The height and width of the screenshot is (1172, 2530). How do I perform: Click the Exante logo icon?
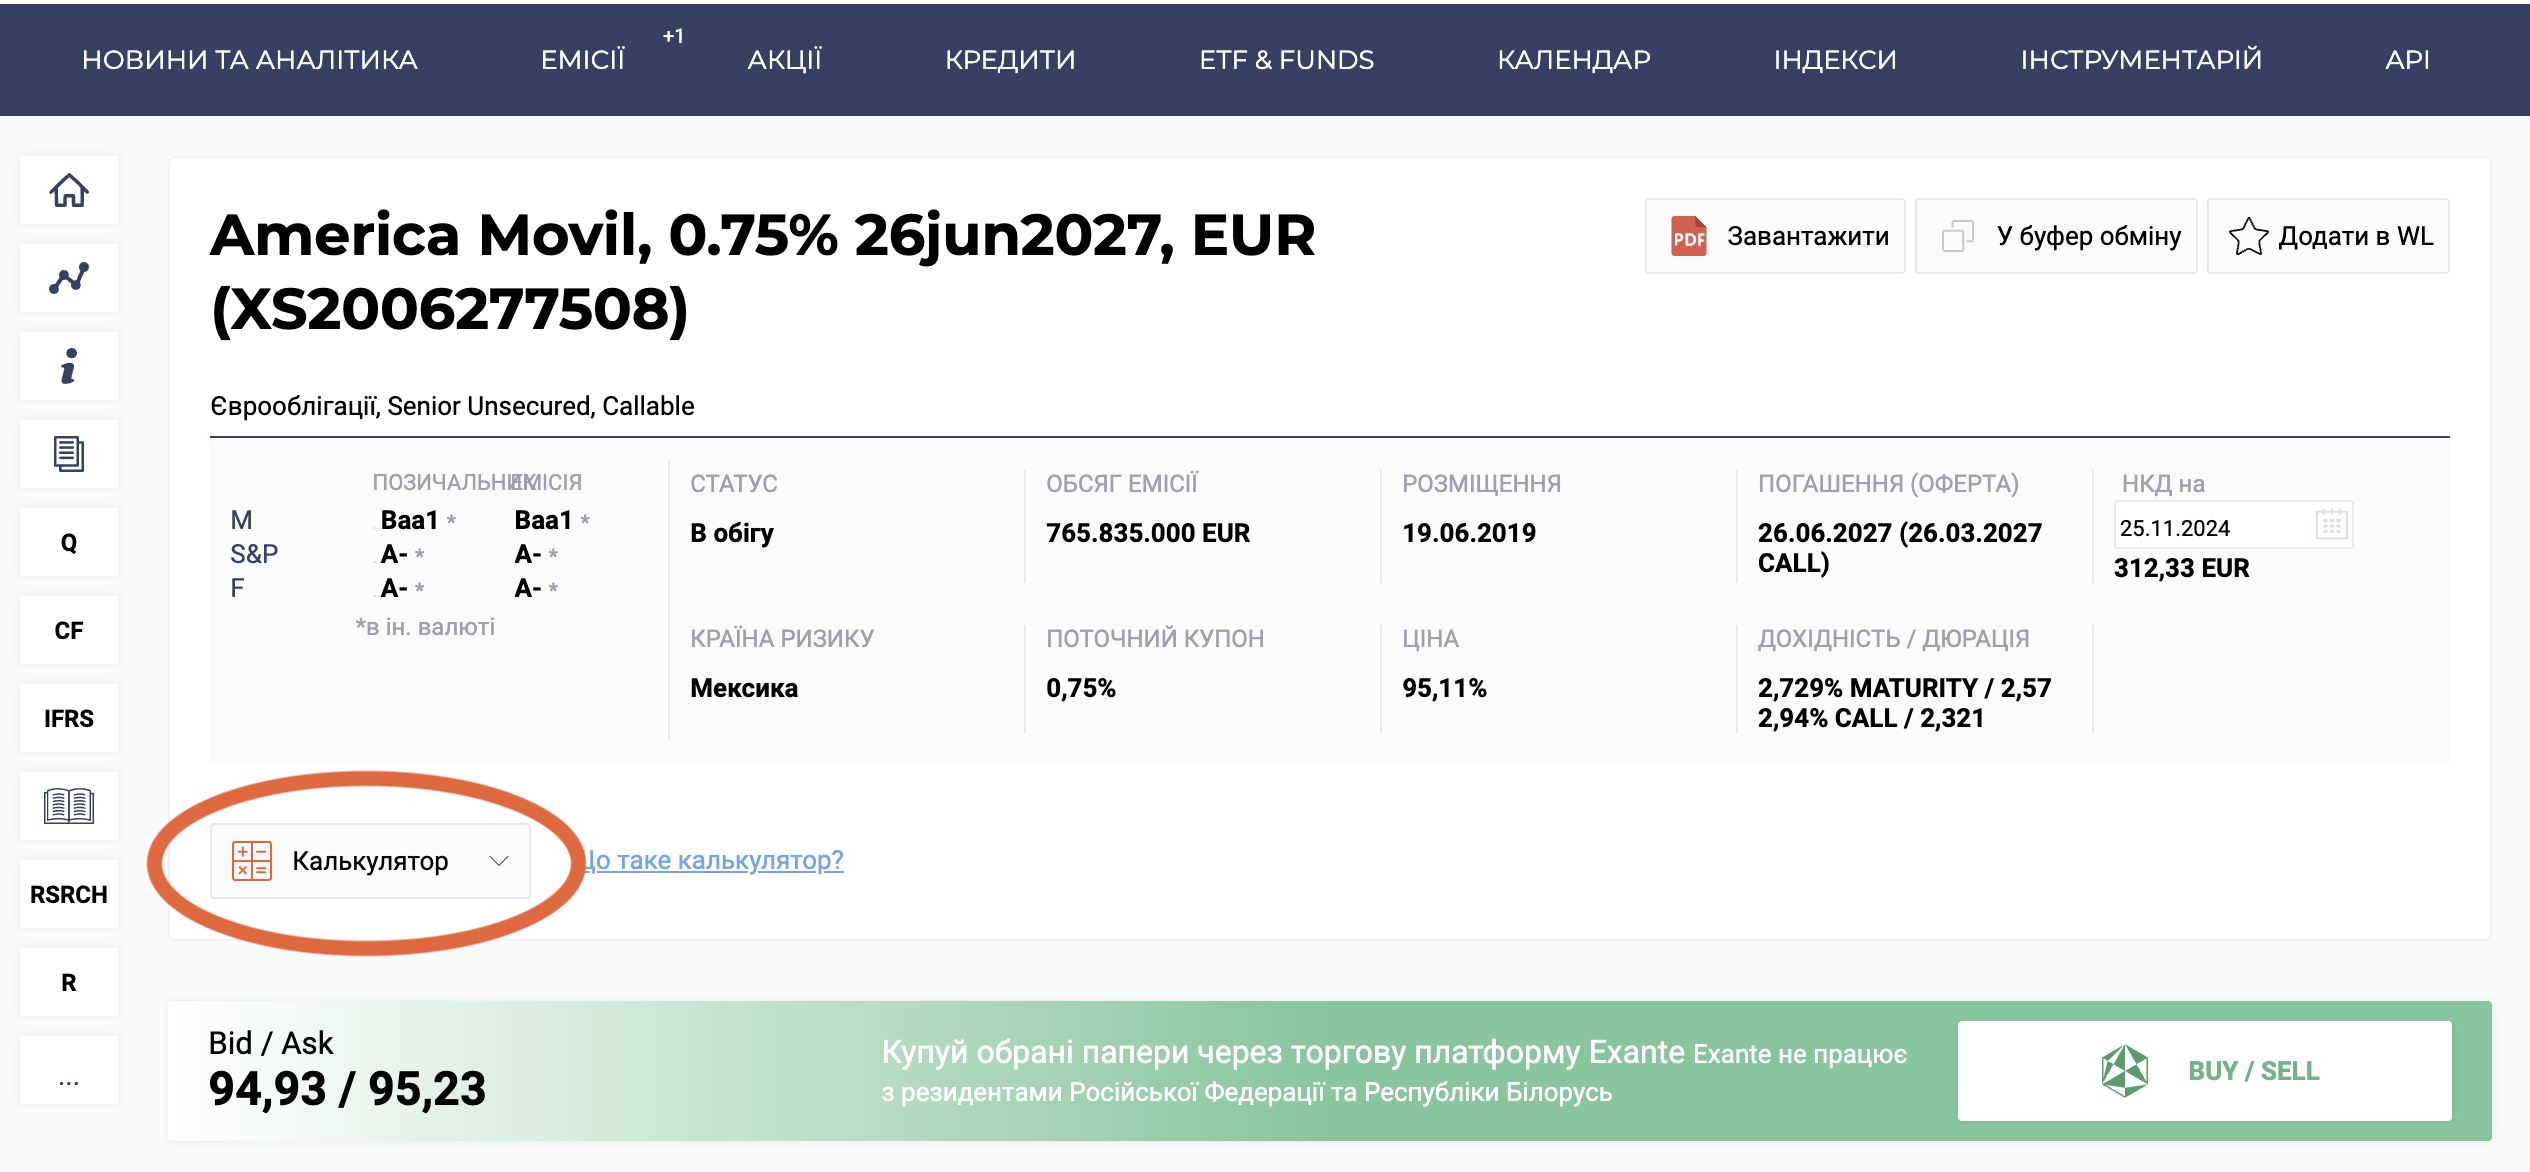[x=2125, y=1071]
